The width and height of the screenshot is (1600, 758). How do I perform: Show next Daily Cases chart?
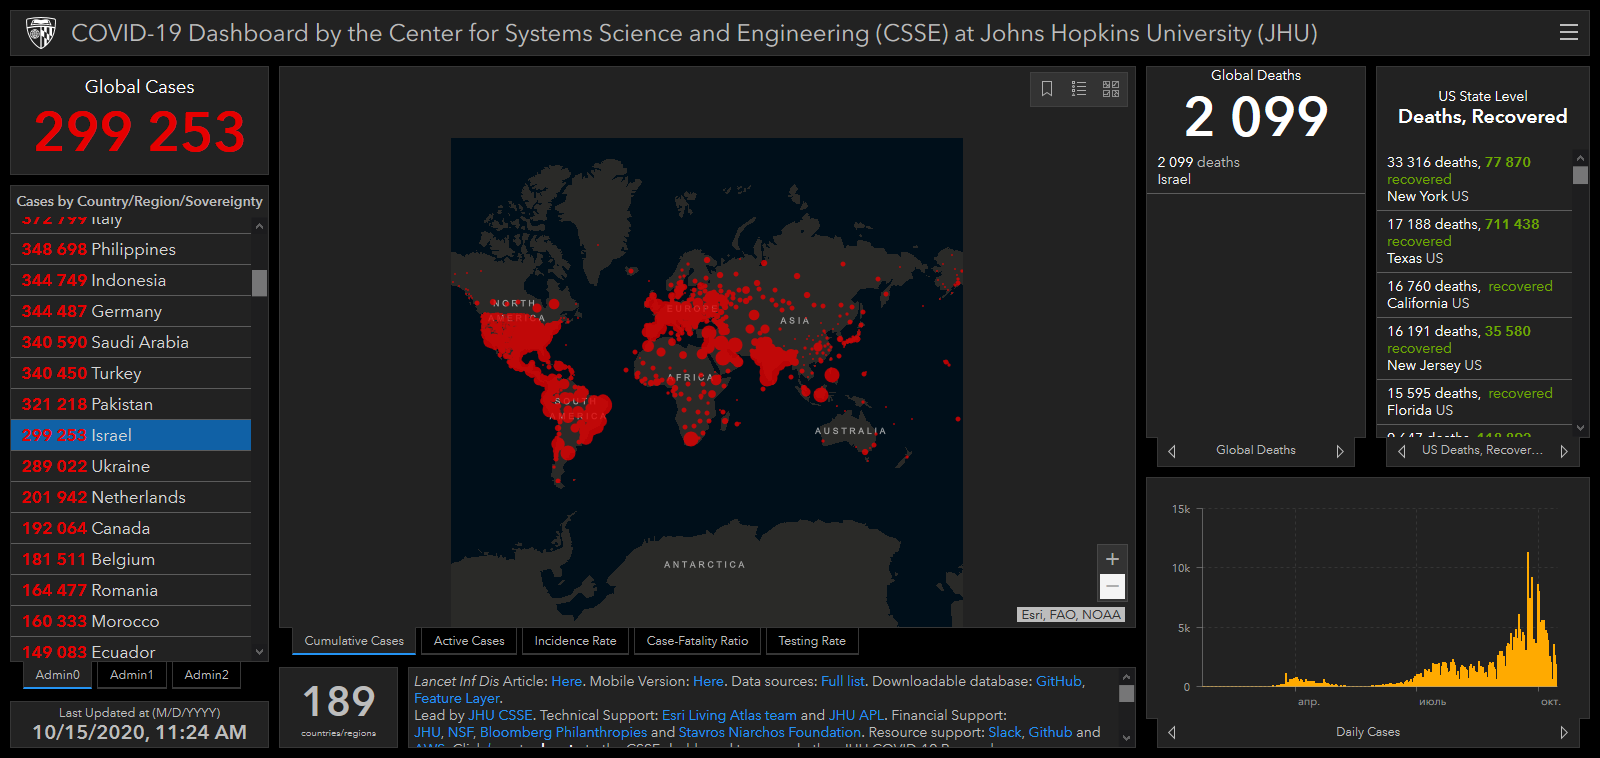tap(1564, 732)
